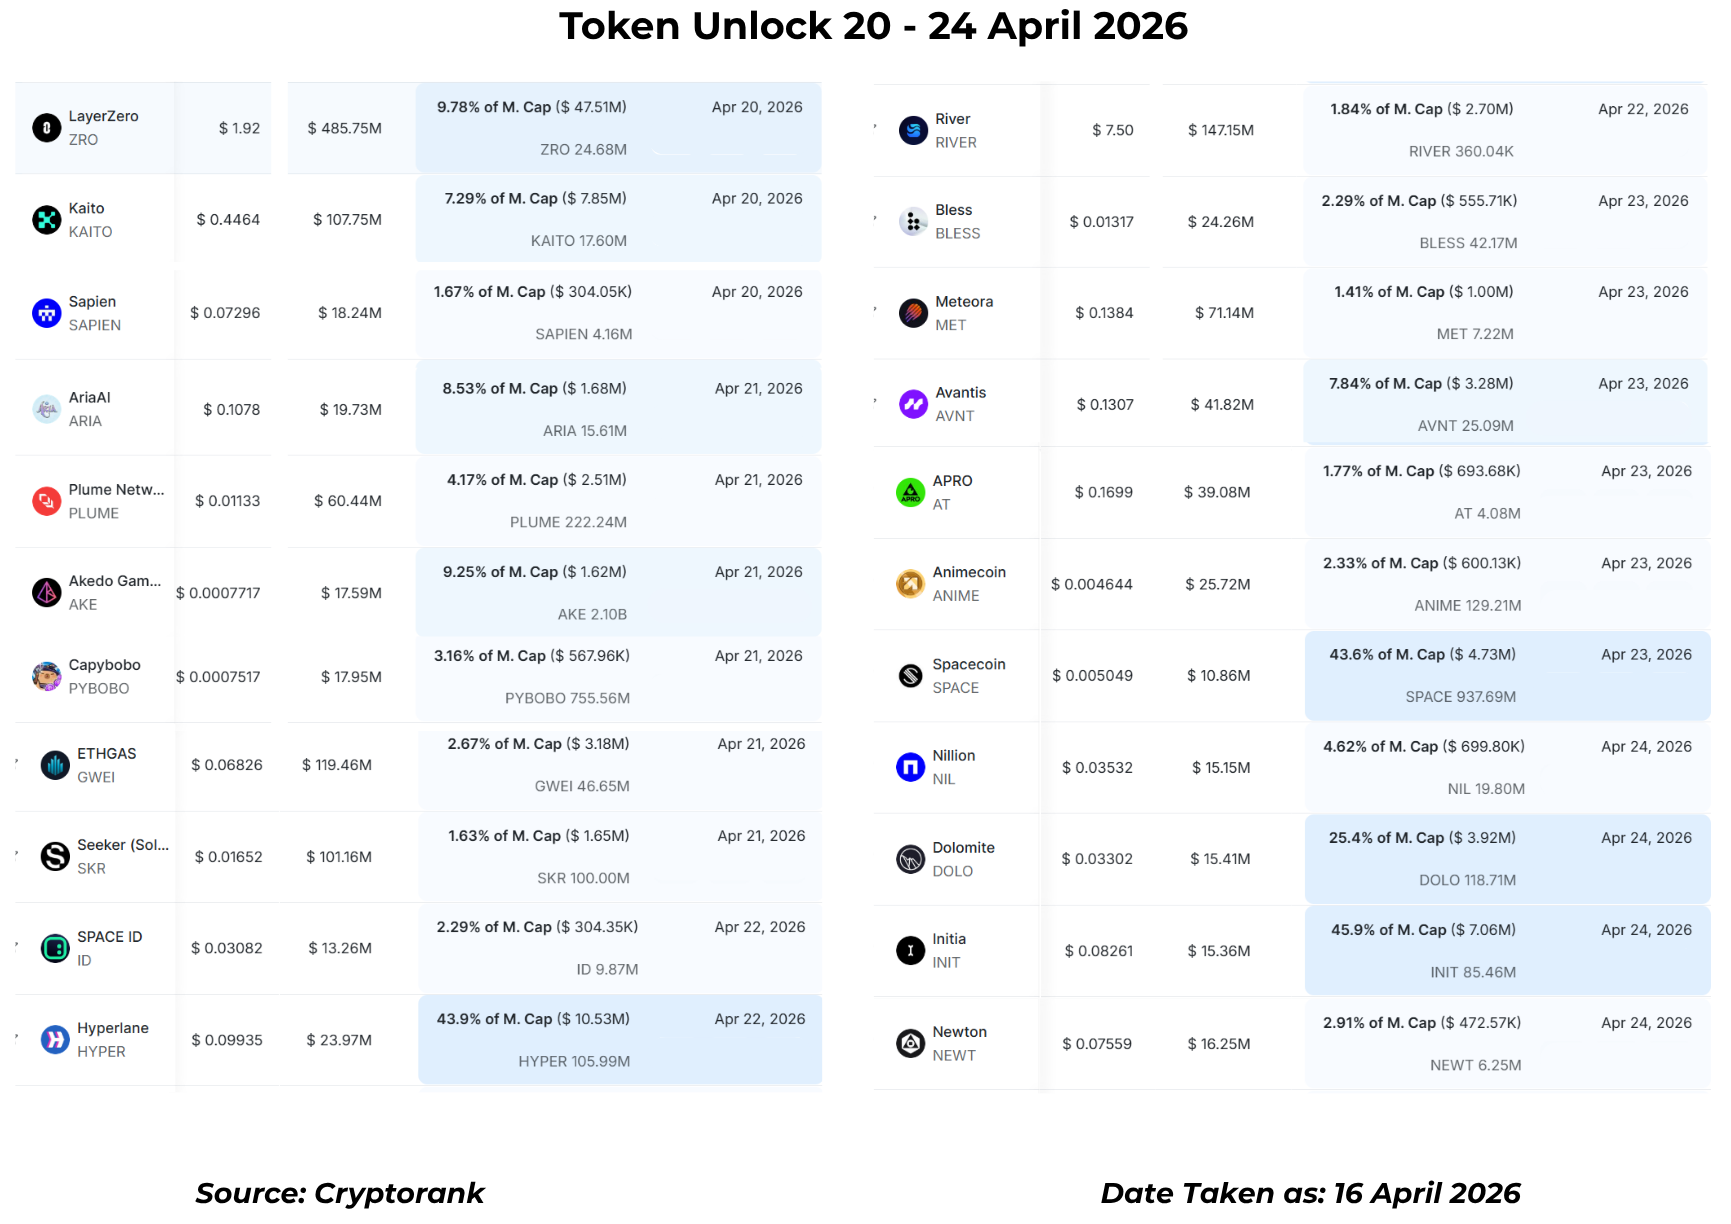Open the Newton token name link
The height and width of the screenshot is (1224, 1731).
pyautogui.click(x=959, y=1032)
